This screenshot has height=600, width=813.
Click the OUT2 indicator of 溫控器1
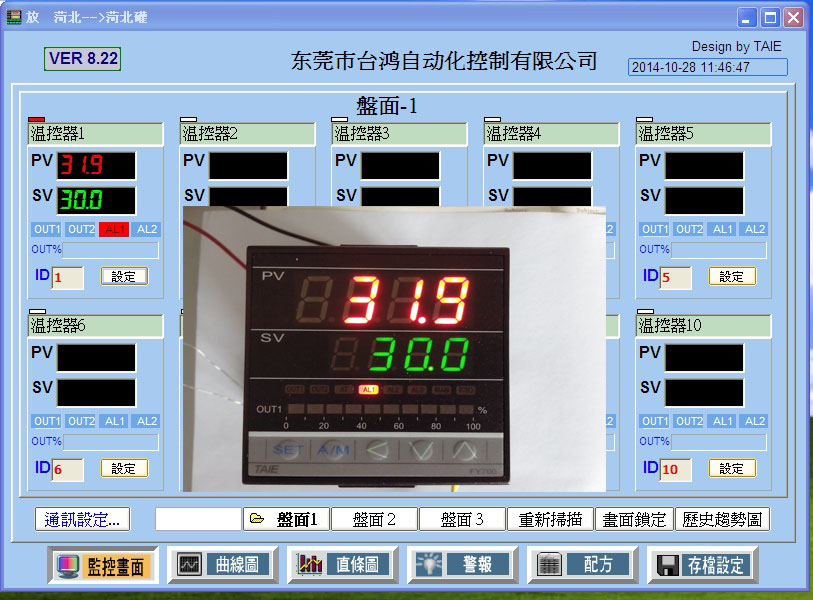(81, 229)
